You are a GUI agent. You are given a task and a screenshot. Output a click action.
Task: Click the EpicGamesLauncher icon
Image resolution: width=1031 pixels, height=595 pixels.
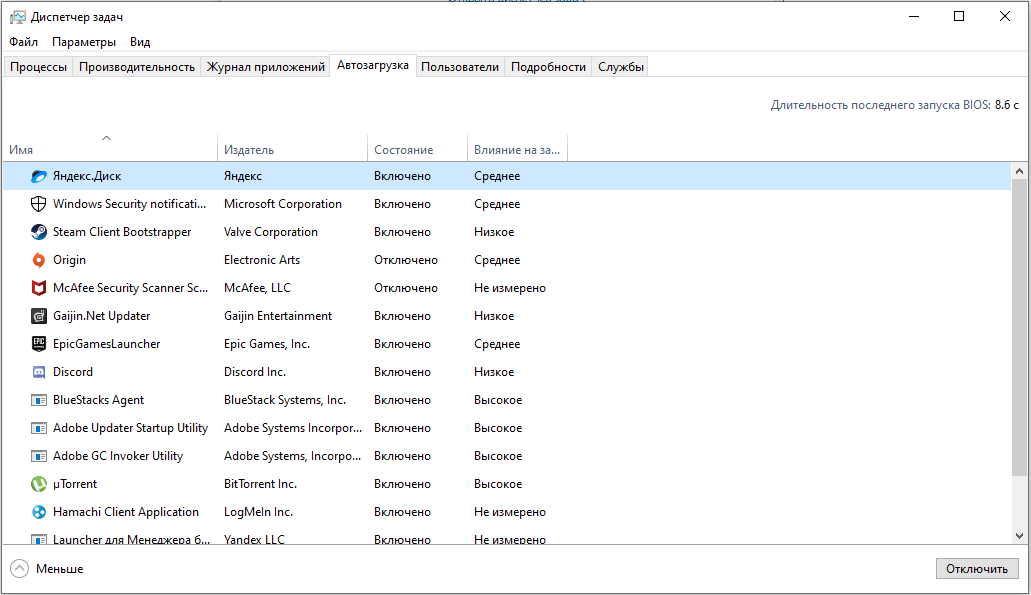39,344
